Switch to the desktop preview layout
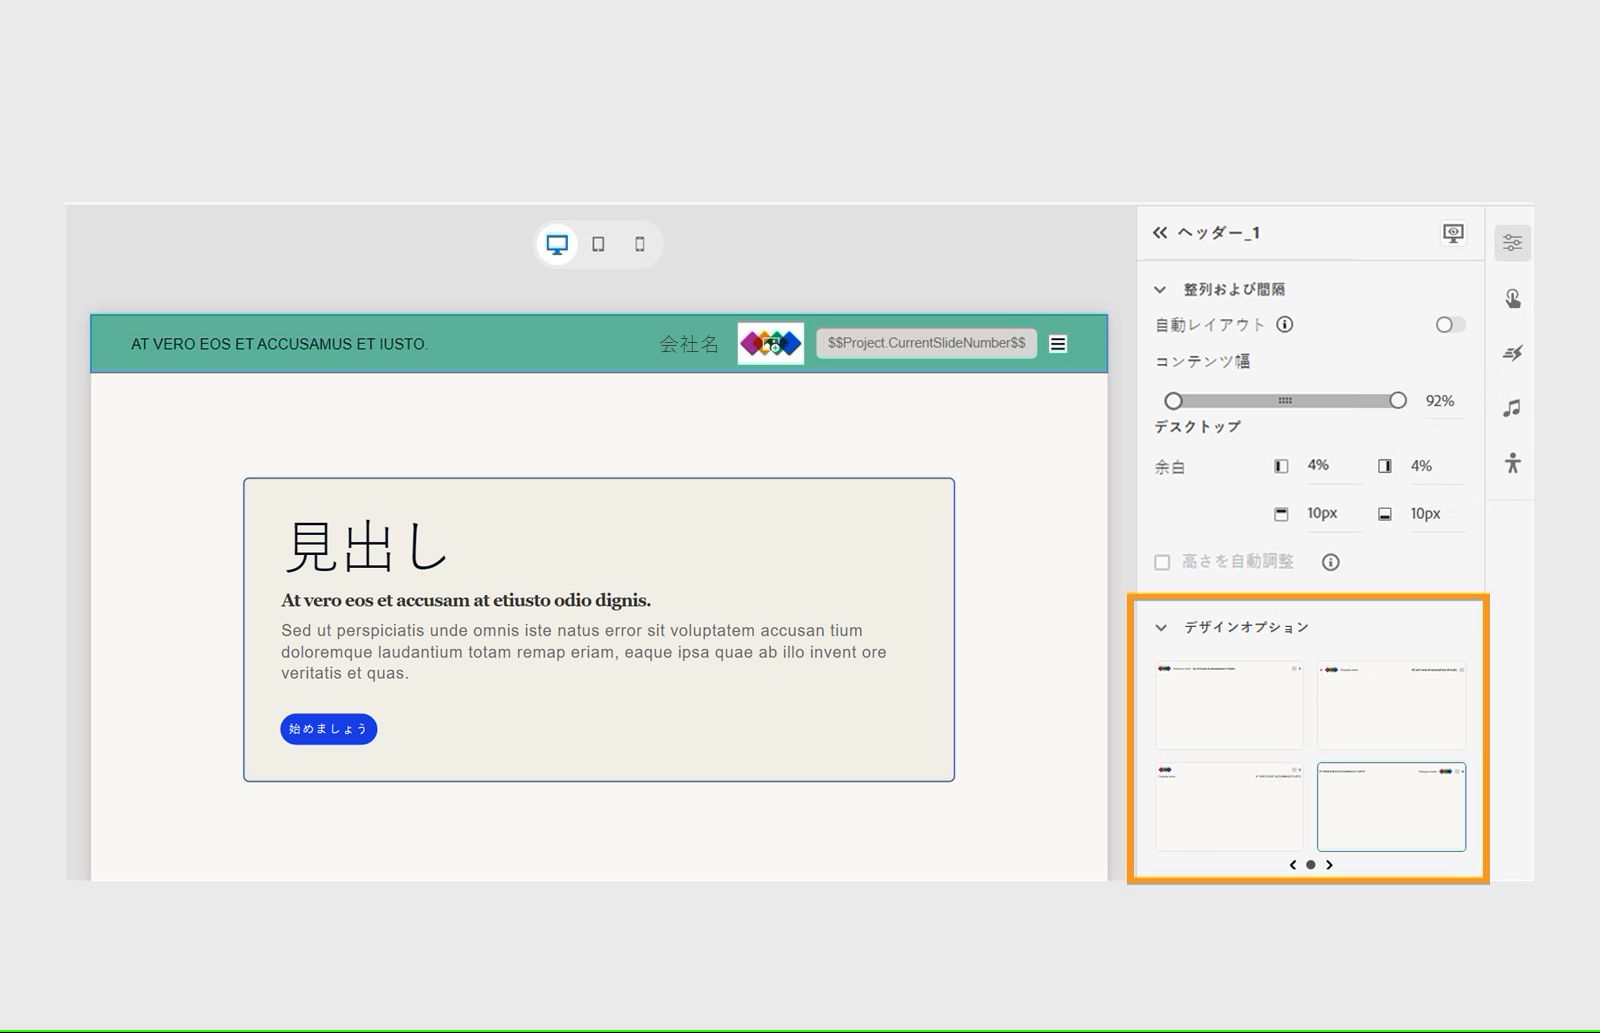 click(557, 244)
